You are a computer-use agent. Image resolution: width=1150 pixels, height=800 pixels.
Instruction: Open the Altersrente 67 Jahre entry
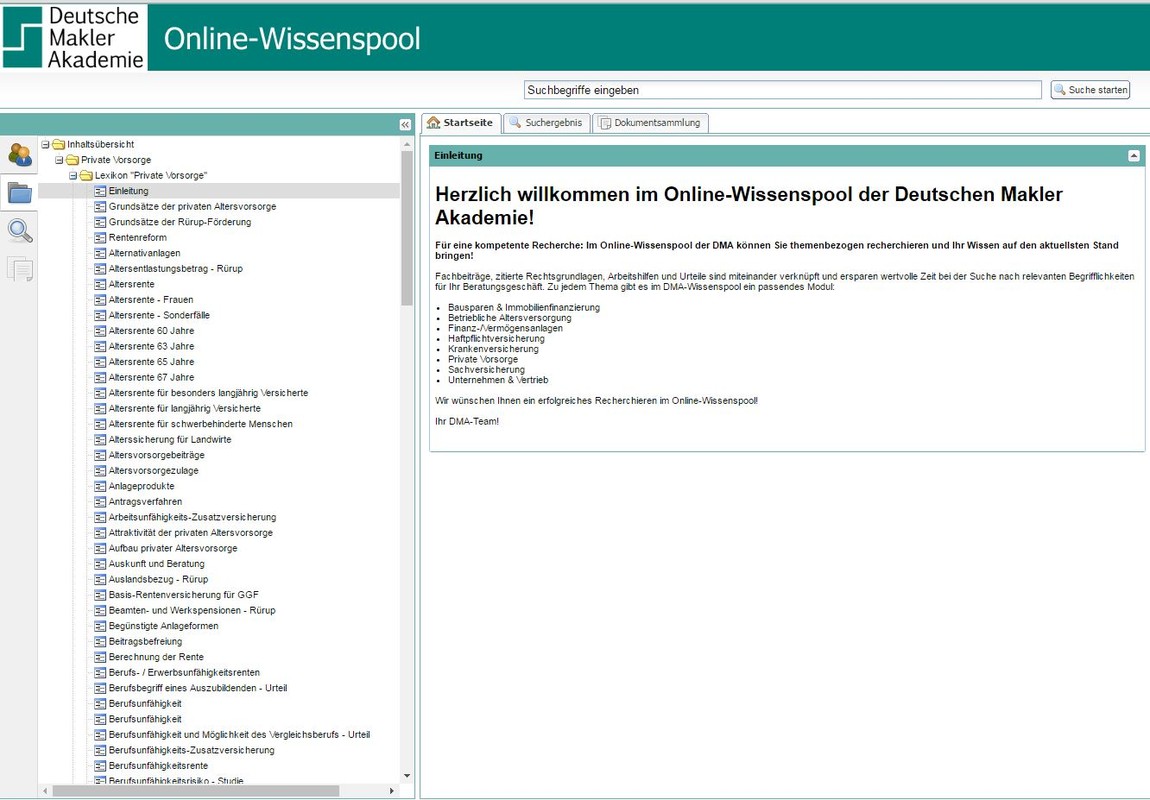pos(151,378)
